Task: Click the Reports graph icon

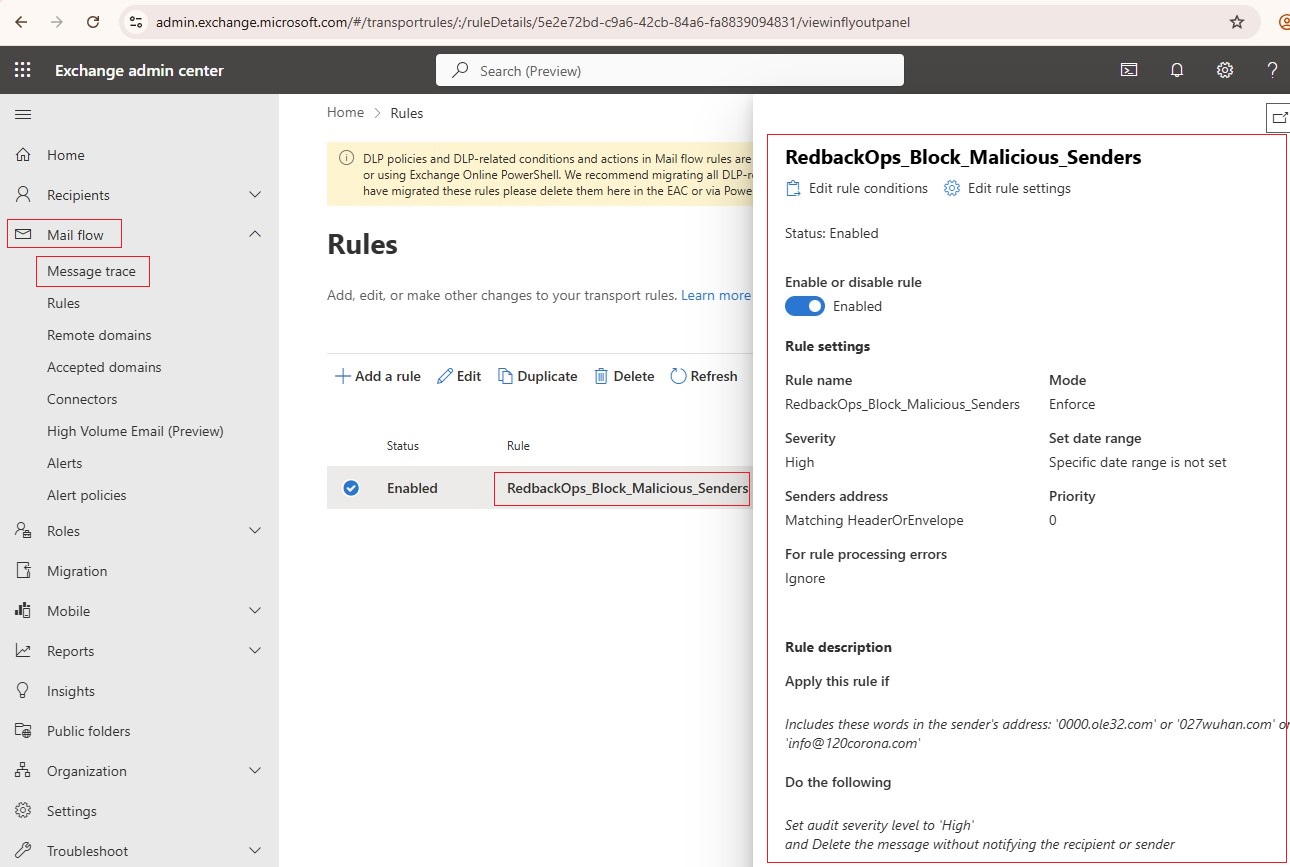Action: pyautogui.click(x=23, y=651)
